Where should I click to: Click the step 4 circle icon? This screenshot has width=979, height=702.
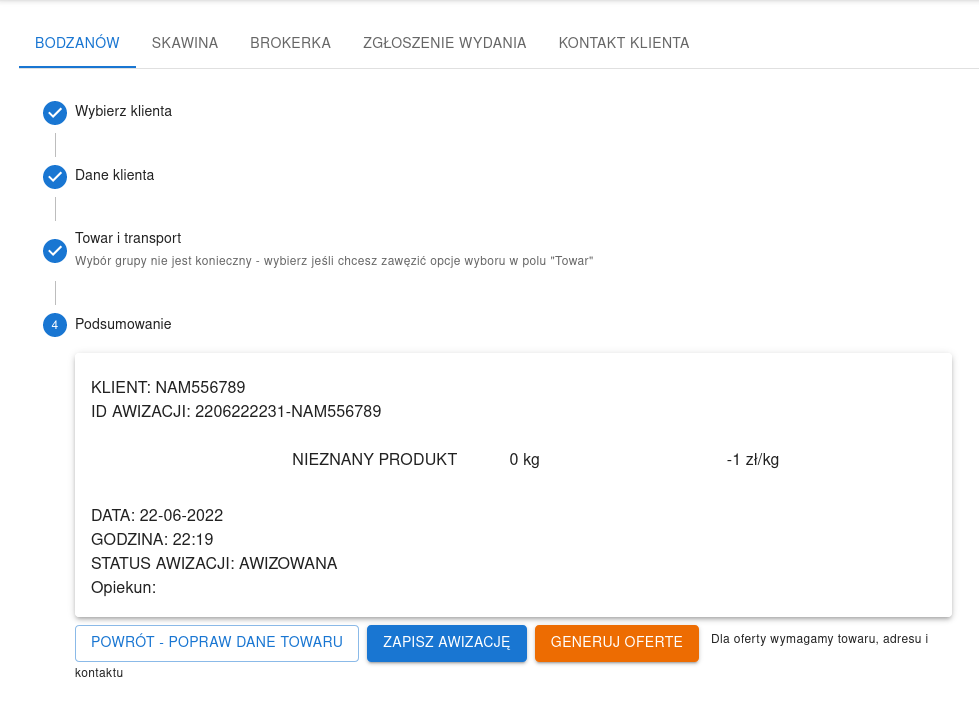(55, 326)
